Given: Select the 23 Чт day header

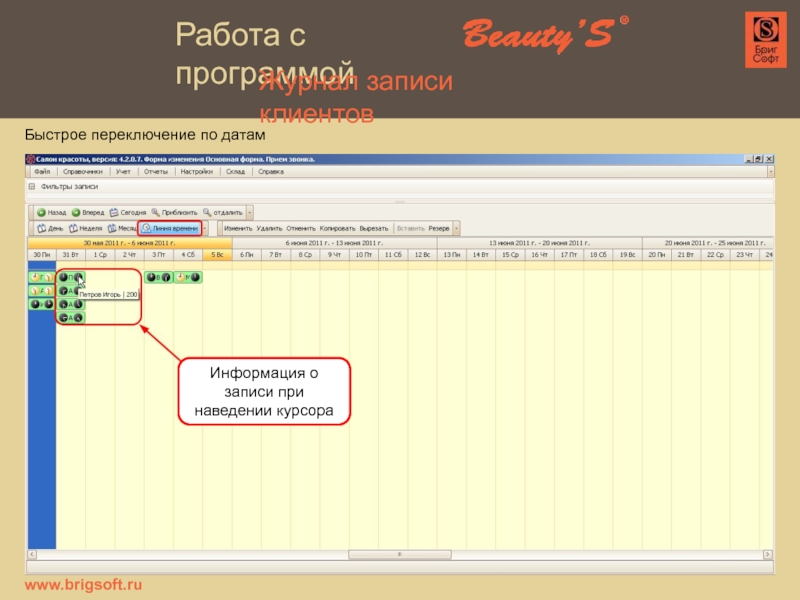Looking at the screenshot, I should pos(744,254).
